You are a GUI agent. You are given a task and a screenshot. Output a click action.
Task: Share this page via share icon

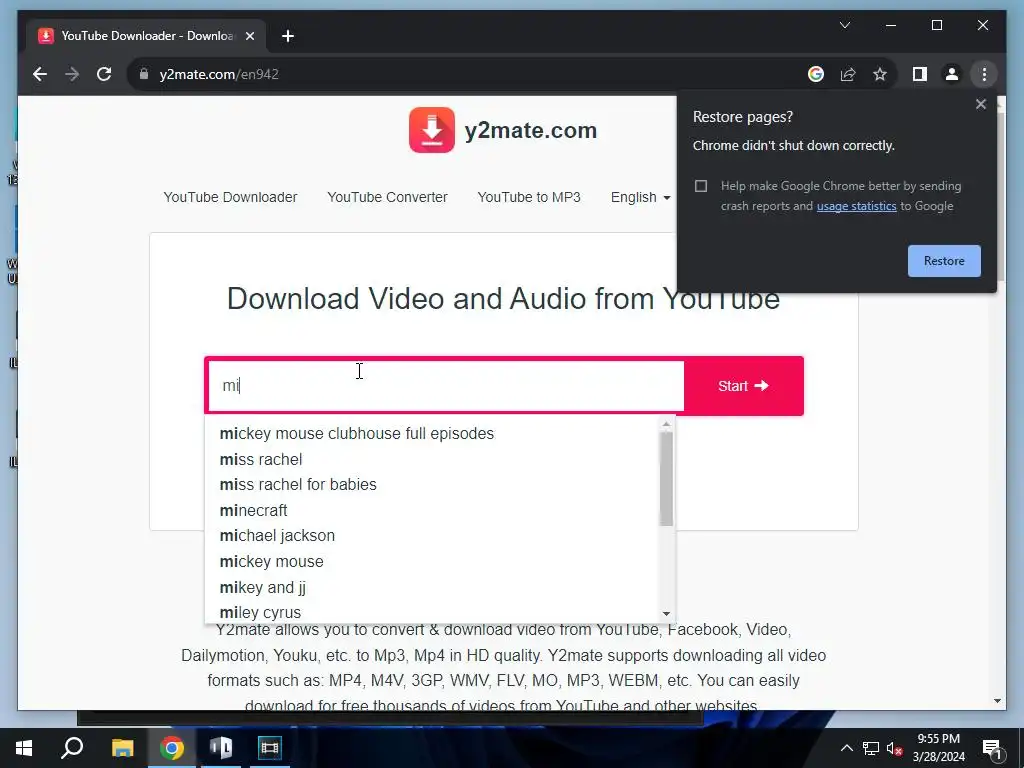pos(848,74)
